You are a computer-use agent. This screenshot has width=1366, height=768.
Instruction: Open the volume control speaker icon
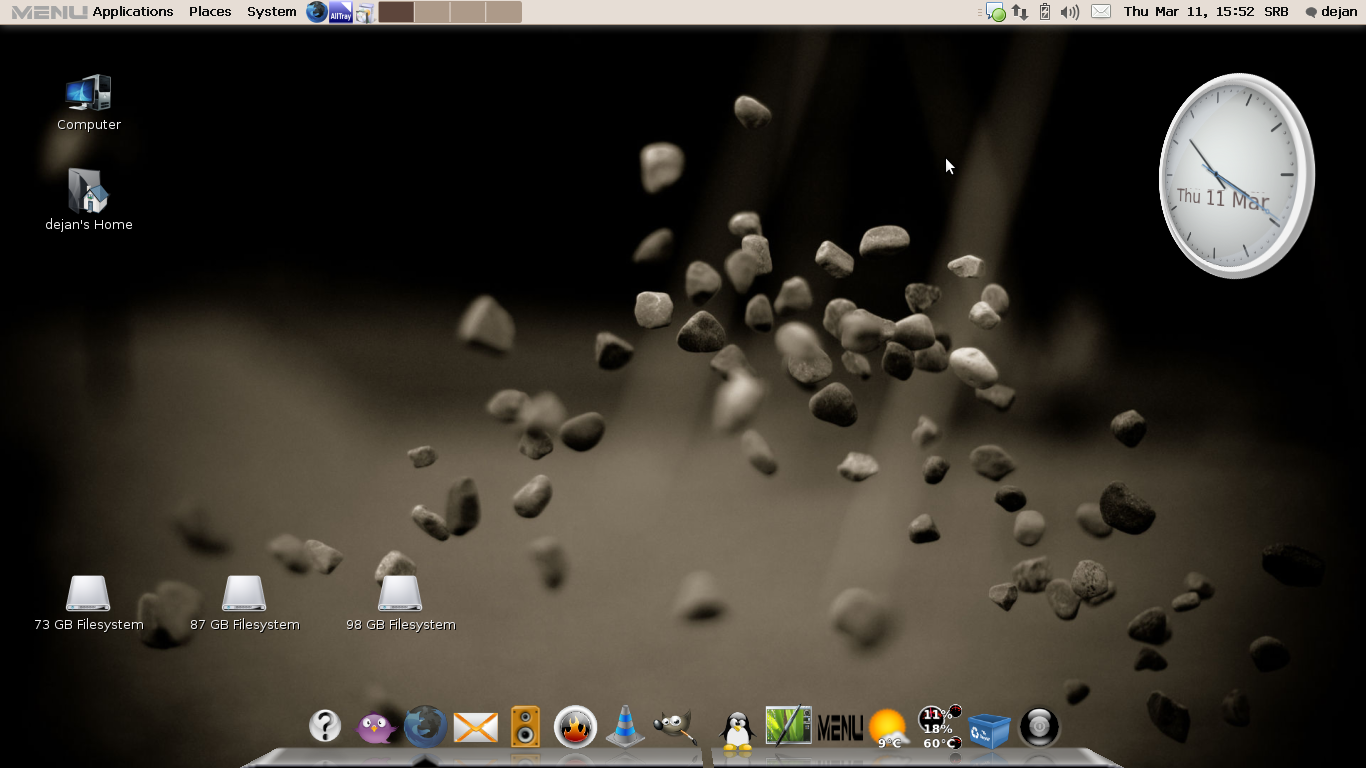[1070, 12]
